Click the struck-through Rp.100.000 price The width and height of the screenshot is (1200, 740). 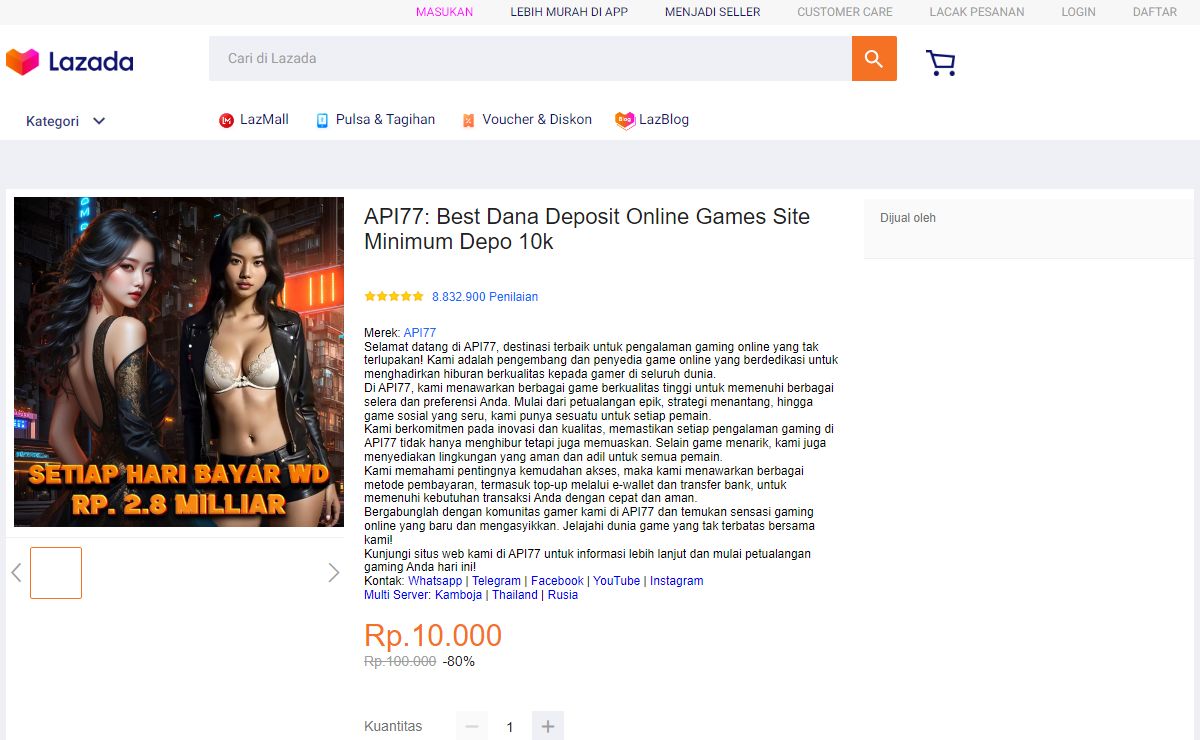tap(400, 662)
